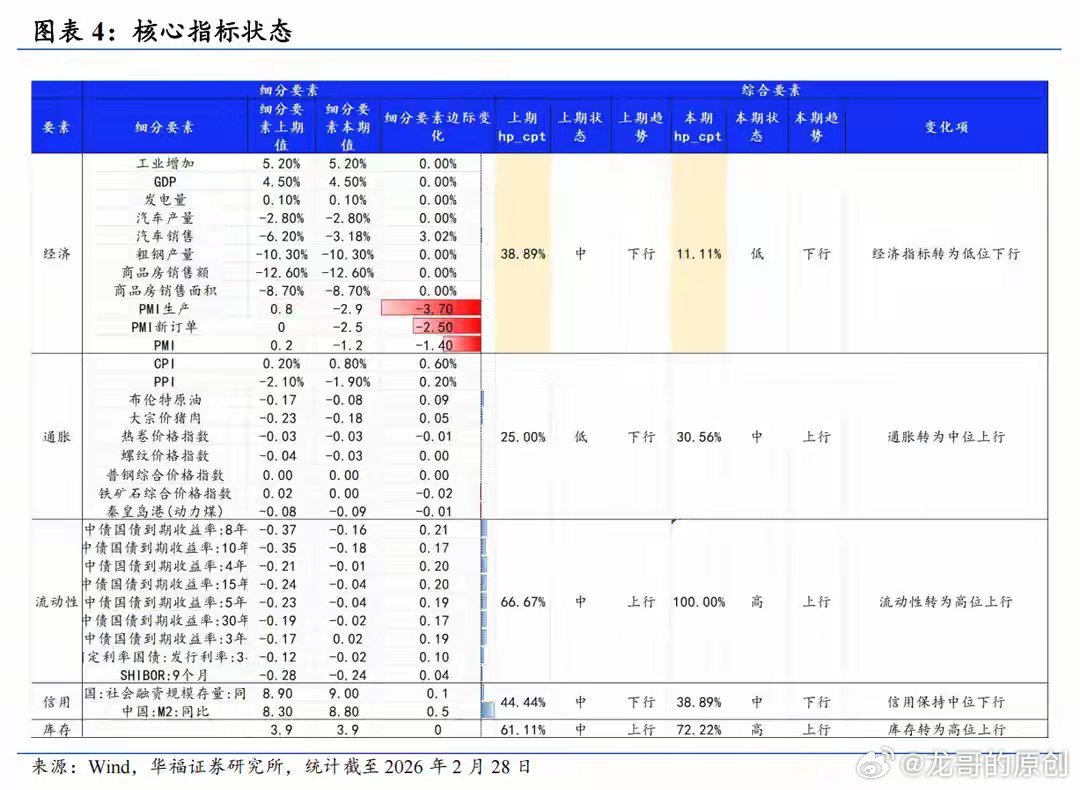Click the GDP row label
1080x790 pixels.
pos(165,182)
